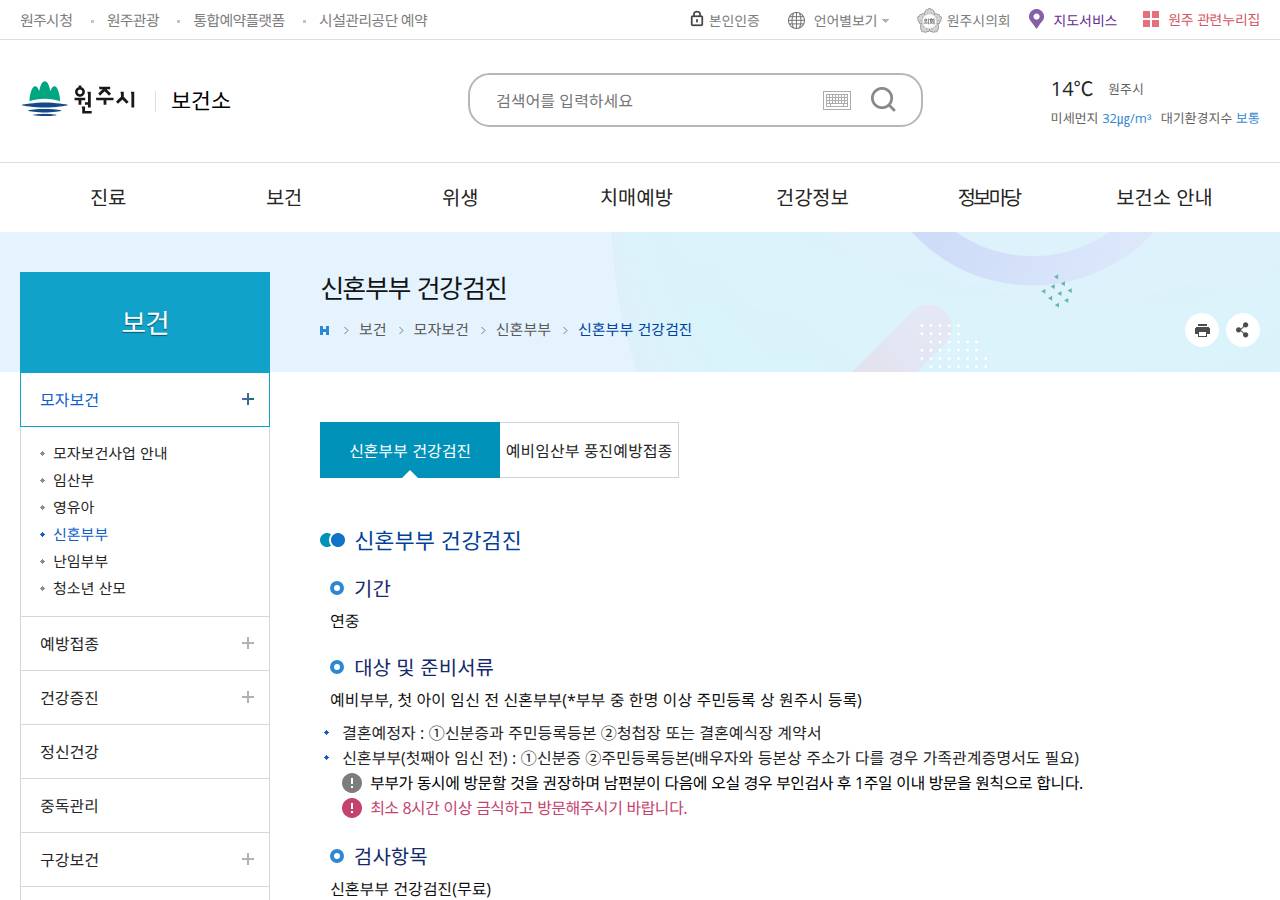This screenshot has width=1280, height=900.
Task: Open the 건강정보 main menu
Action: click(x=812, y=197)
